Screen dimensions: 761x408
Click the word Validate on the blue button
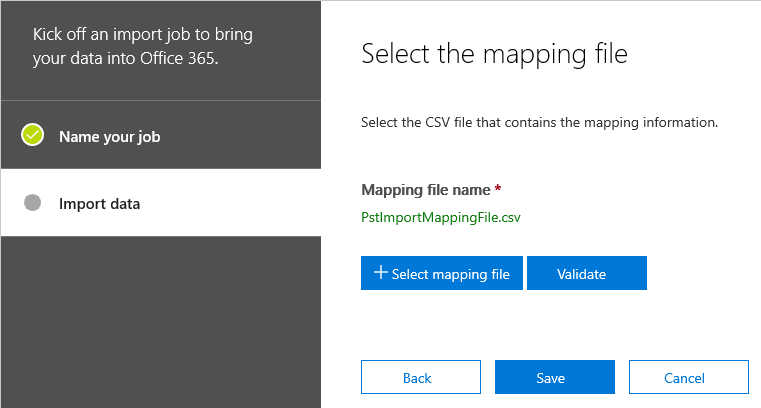click(581, 274)
